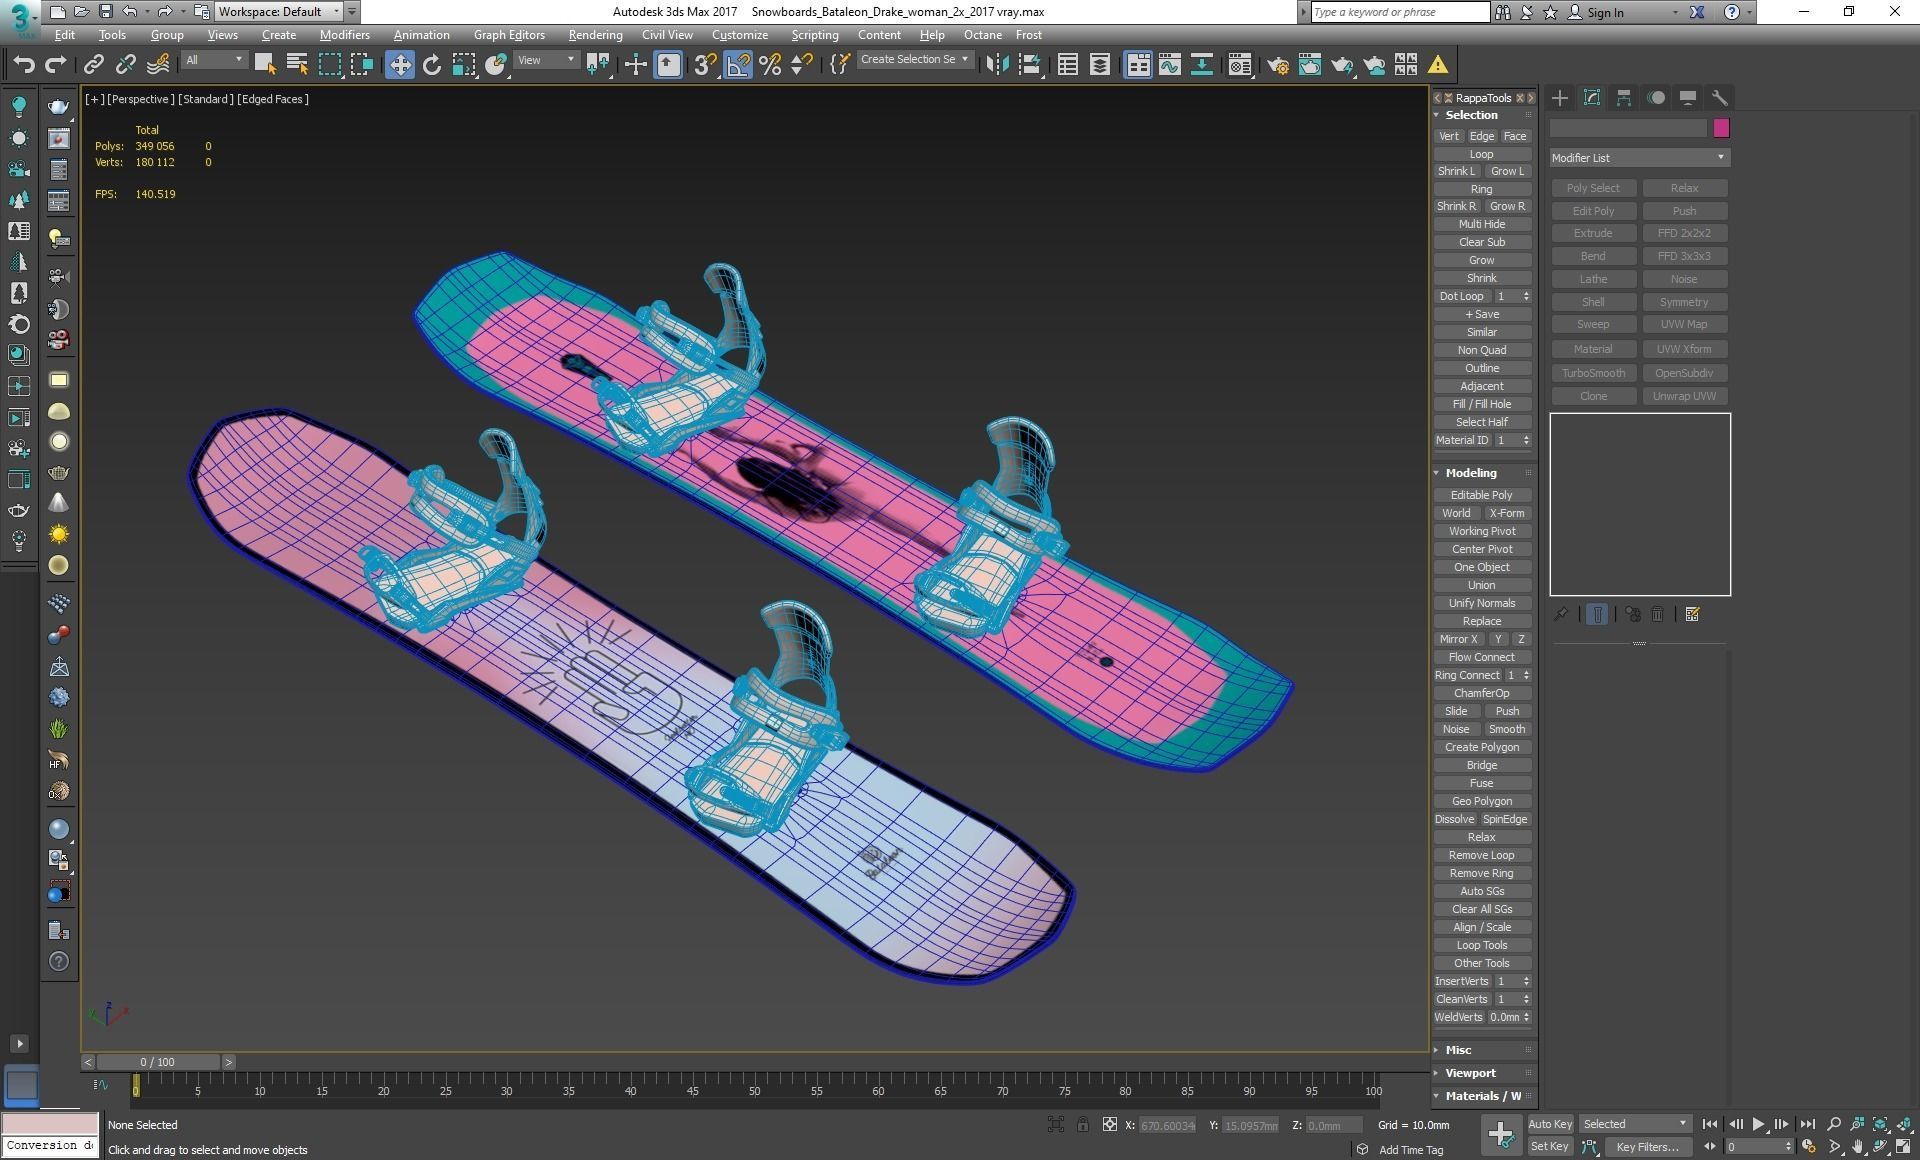
Task: Click the search keyword input field
Action: (1400, 12)
